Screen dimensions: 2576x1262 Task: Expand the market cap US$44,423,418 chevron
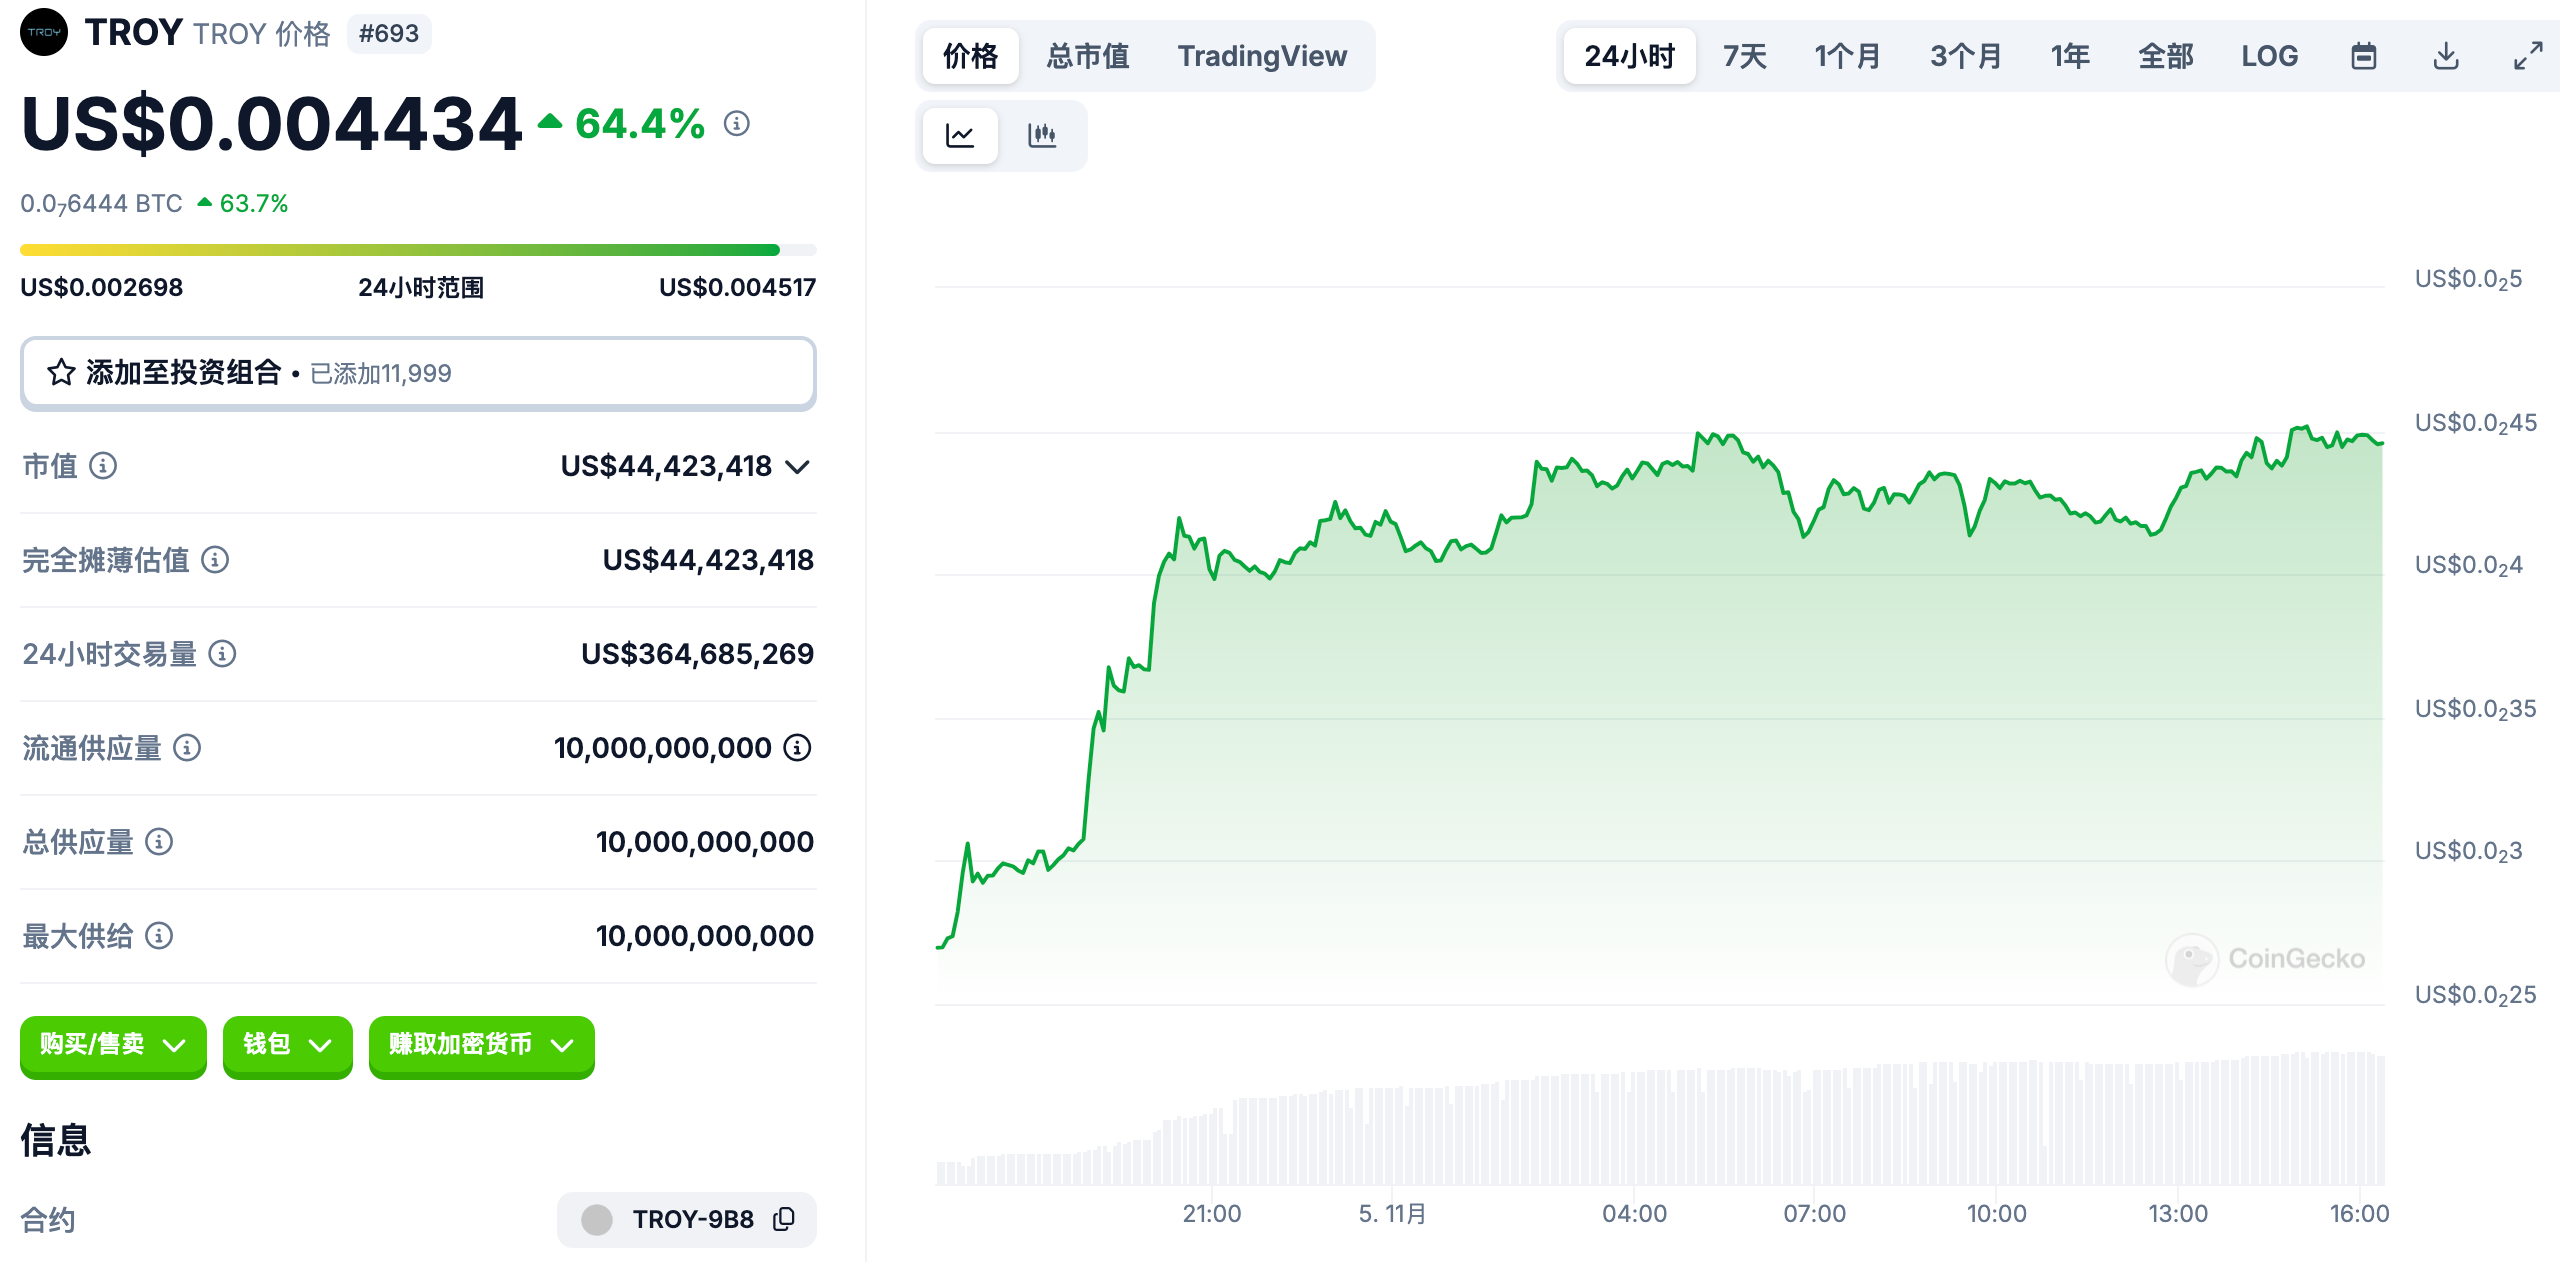point(797,466)
